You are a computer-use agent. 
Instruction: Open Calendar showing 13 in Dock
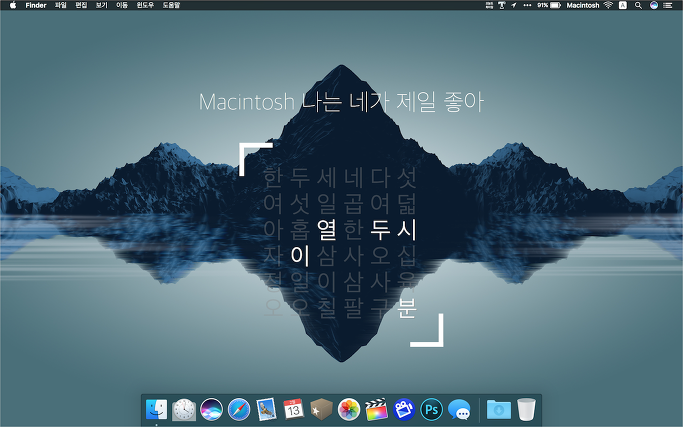[x=294, y=410]
